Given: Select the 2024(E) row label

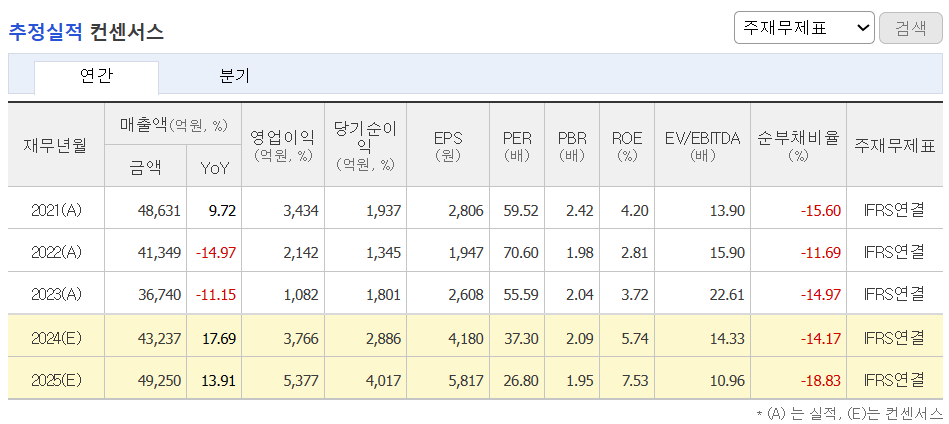Looking at the screenshot, I should pos(56,338).
